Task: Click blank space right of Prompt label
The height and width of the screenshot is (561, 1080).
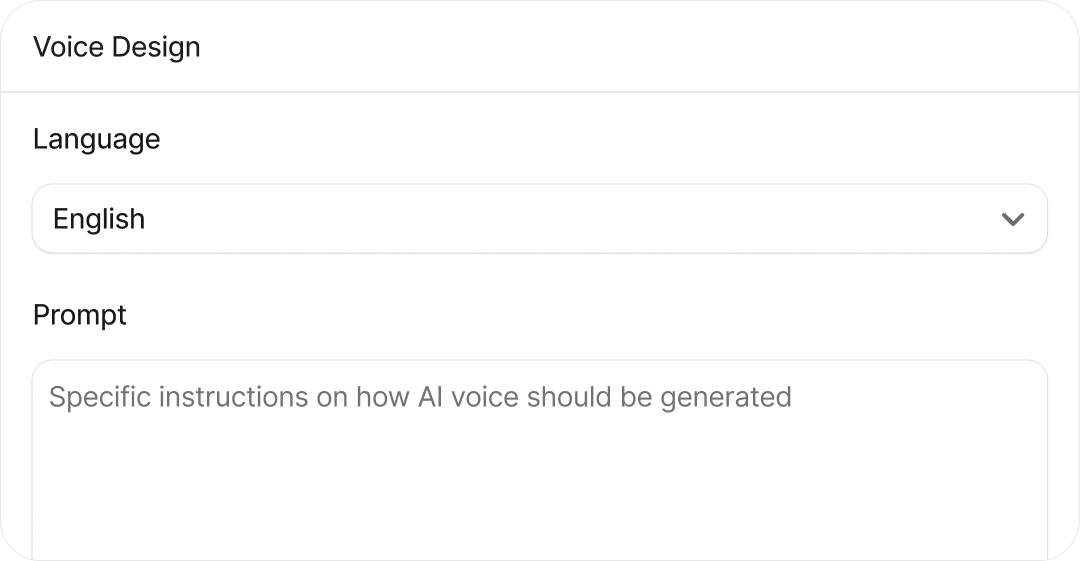Action: point(500,315)
